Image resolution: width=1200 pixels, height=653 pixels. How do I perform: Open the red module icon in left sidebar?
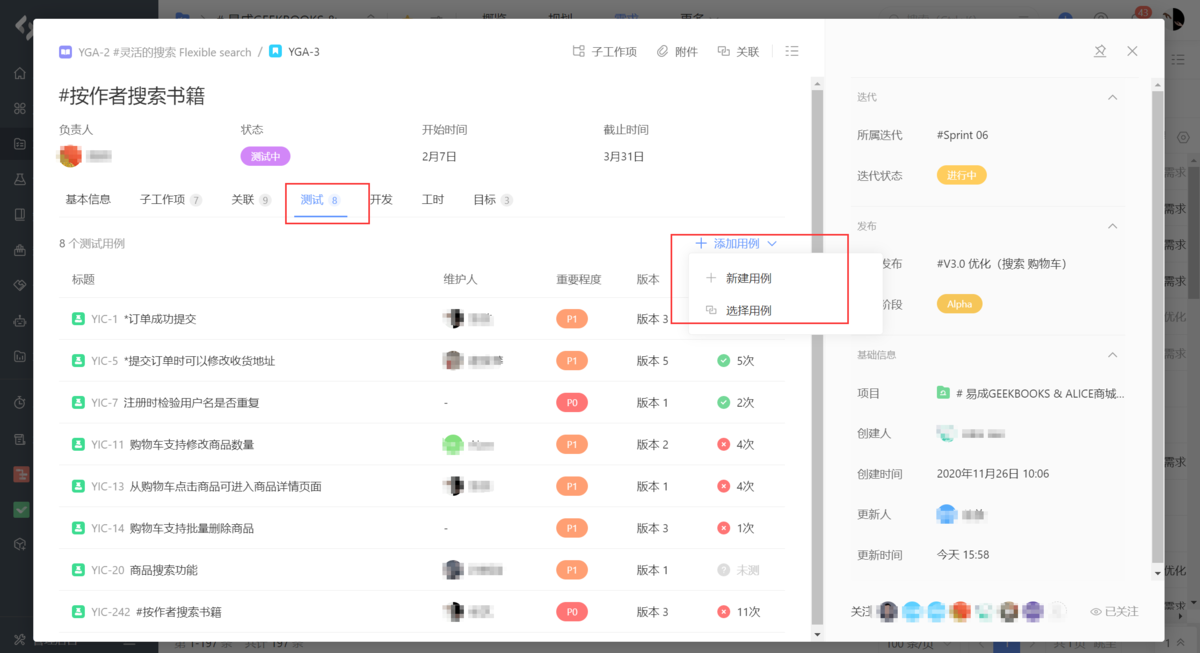20,474
